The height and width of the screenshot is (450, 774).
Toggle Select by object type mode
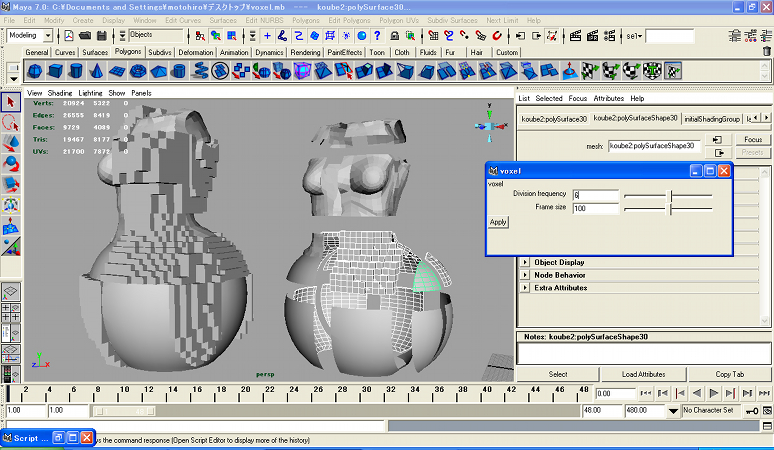(x=216, y=36)
